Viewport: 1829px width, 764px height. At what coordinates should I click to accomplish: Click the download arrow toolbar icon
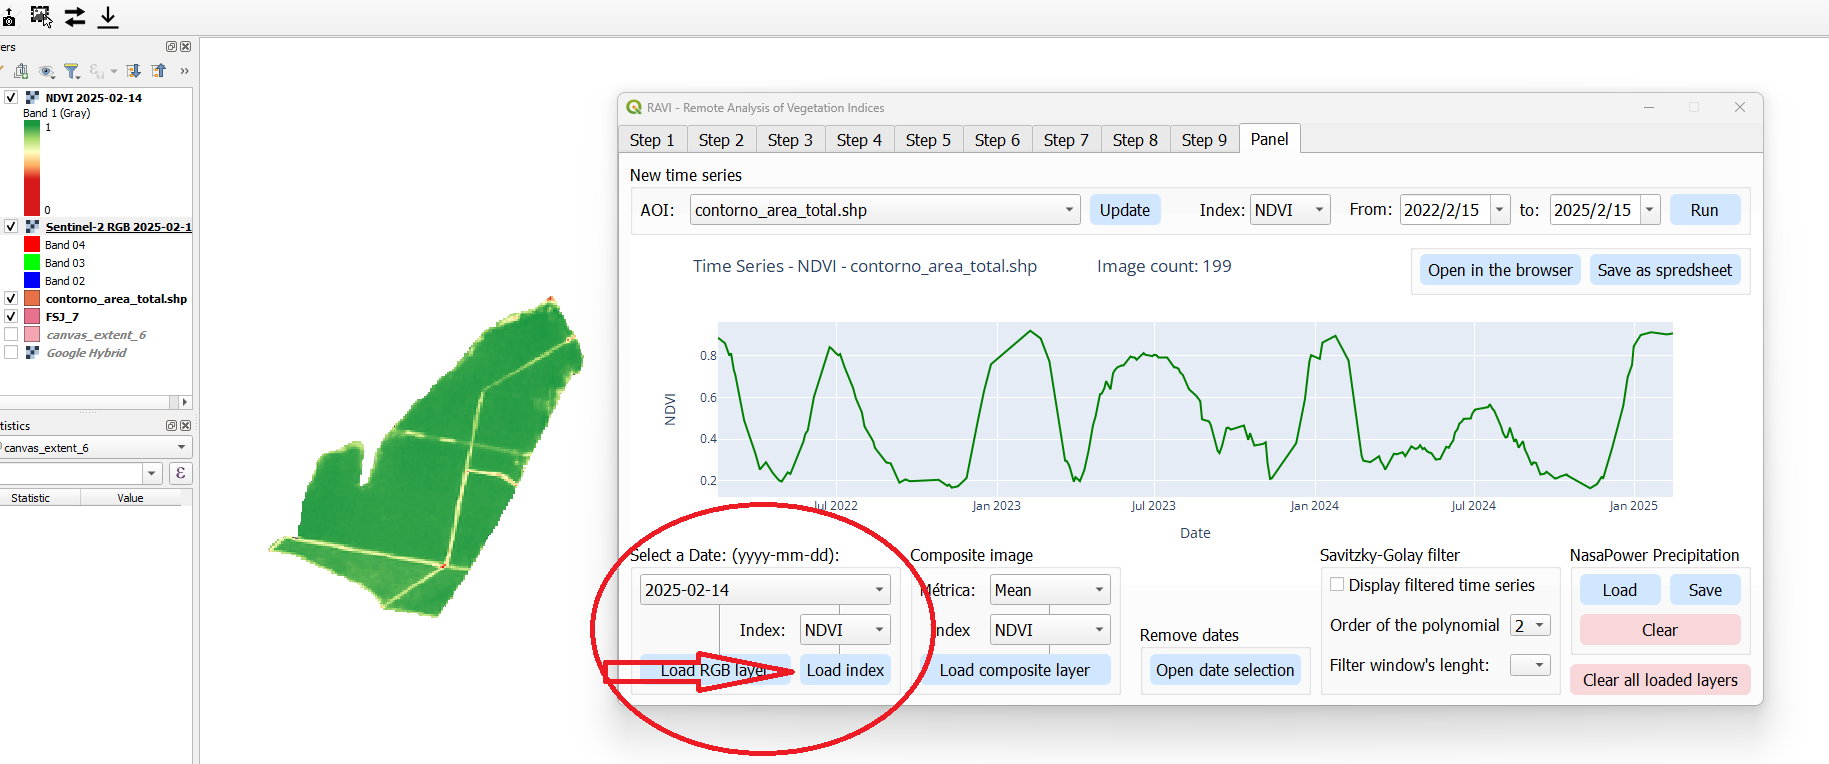(108, 17)
